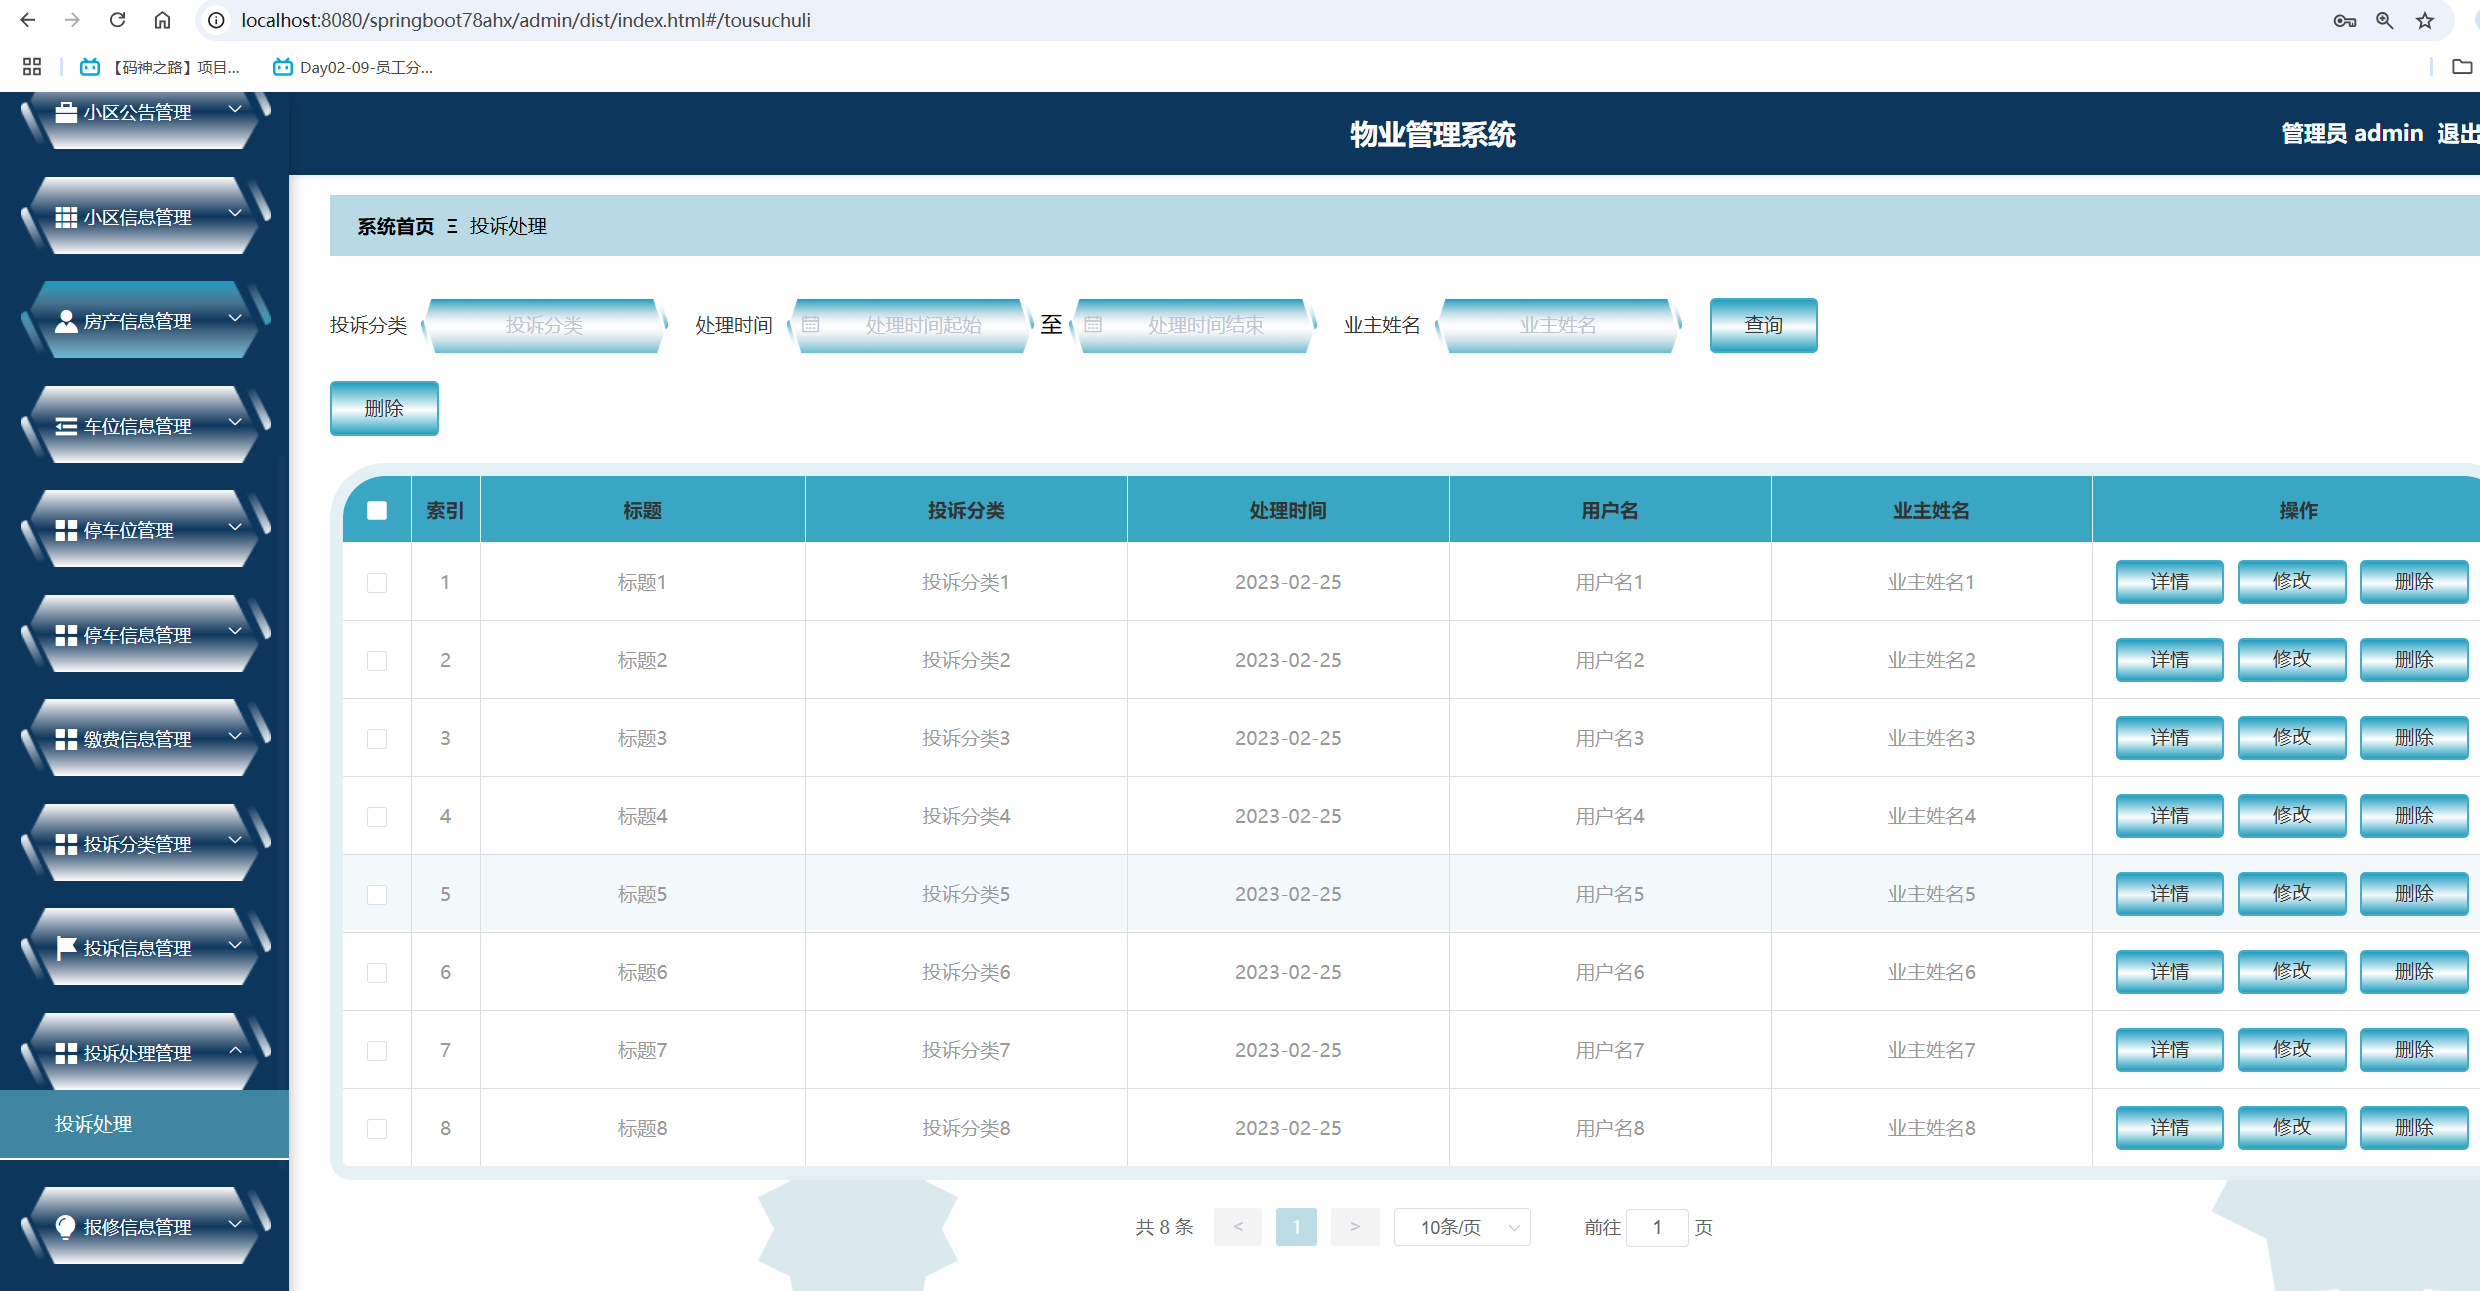This screenshot has width=2480, height=1291.
Task: Click the 查询 search button
Action: [1763, 325]
